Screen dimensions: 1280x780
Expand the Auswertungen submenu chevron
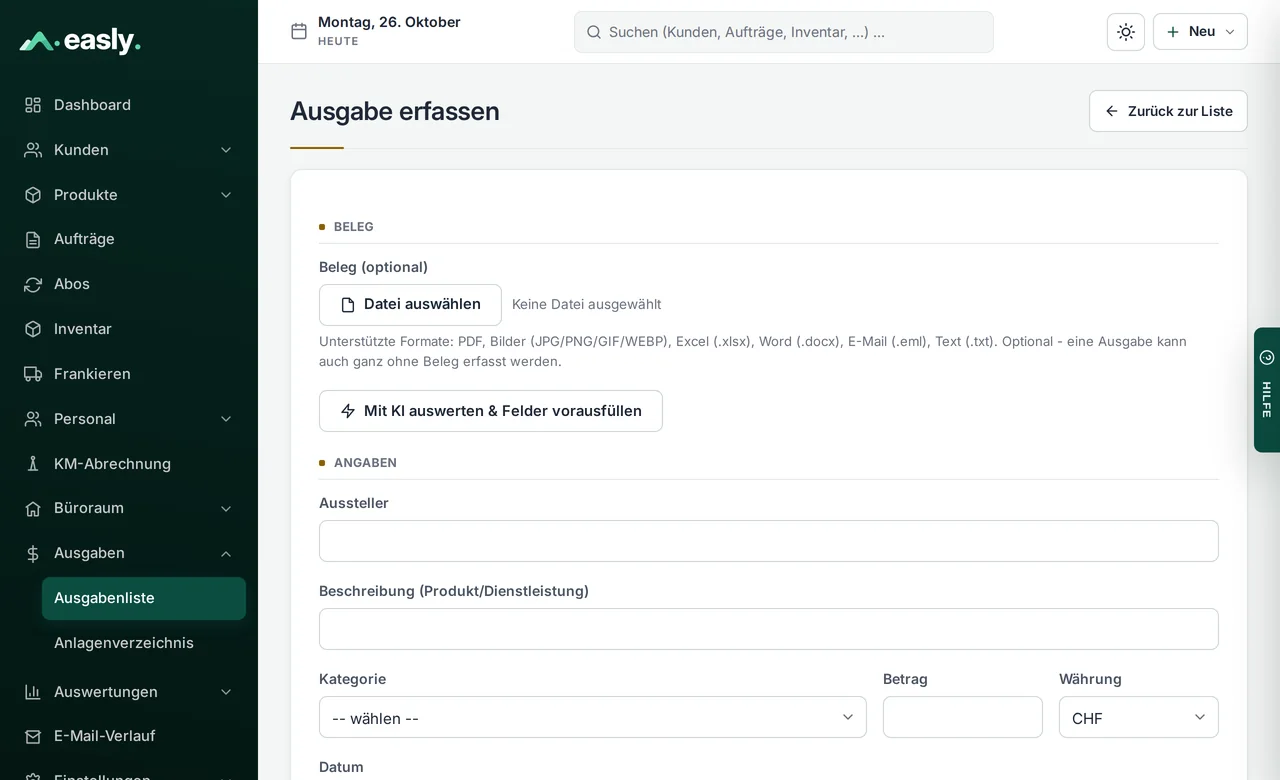(226, 692)
